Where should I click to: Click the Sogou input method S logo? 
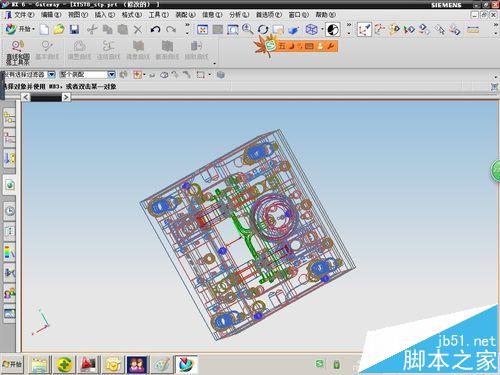tap(271, 46)
